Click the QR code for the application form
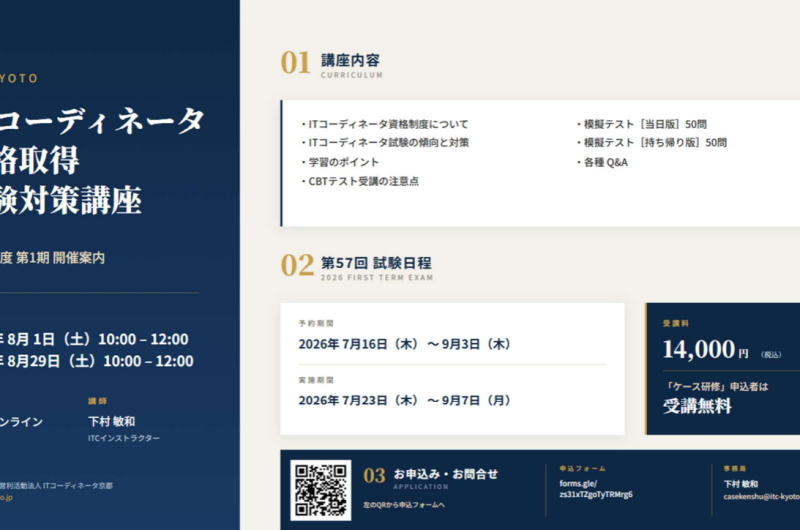800x530 pixels. pyautogui.click(x=321, y=490)
